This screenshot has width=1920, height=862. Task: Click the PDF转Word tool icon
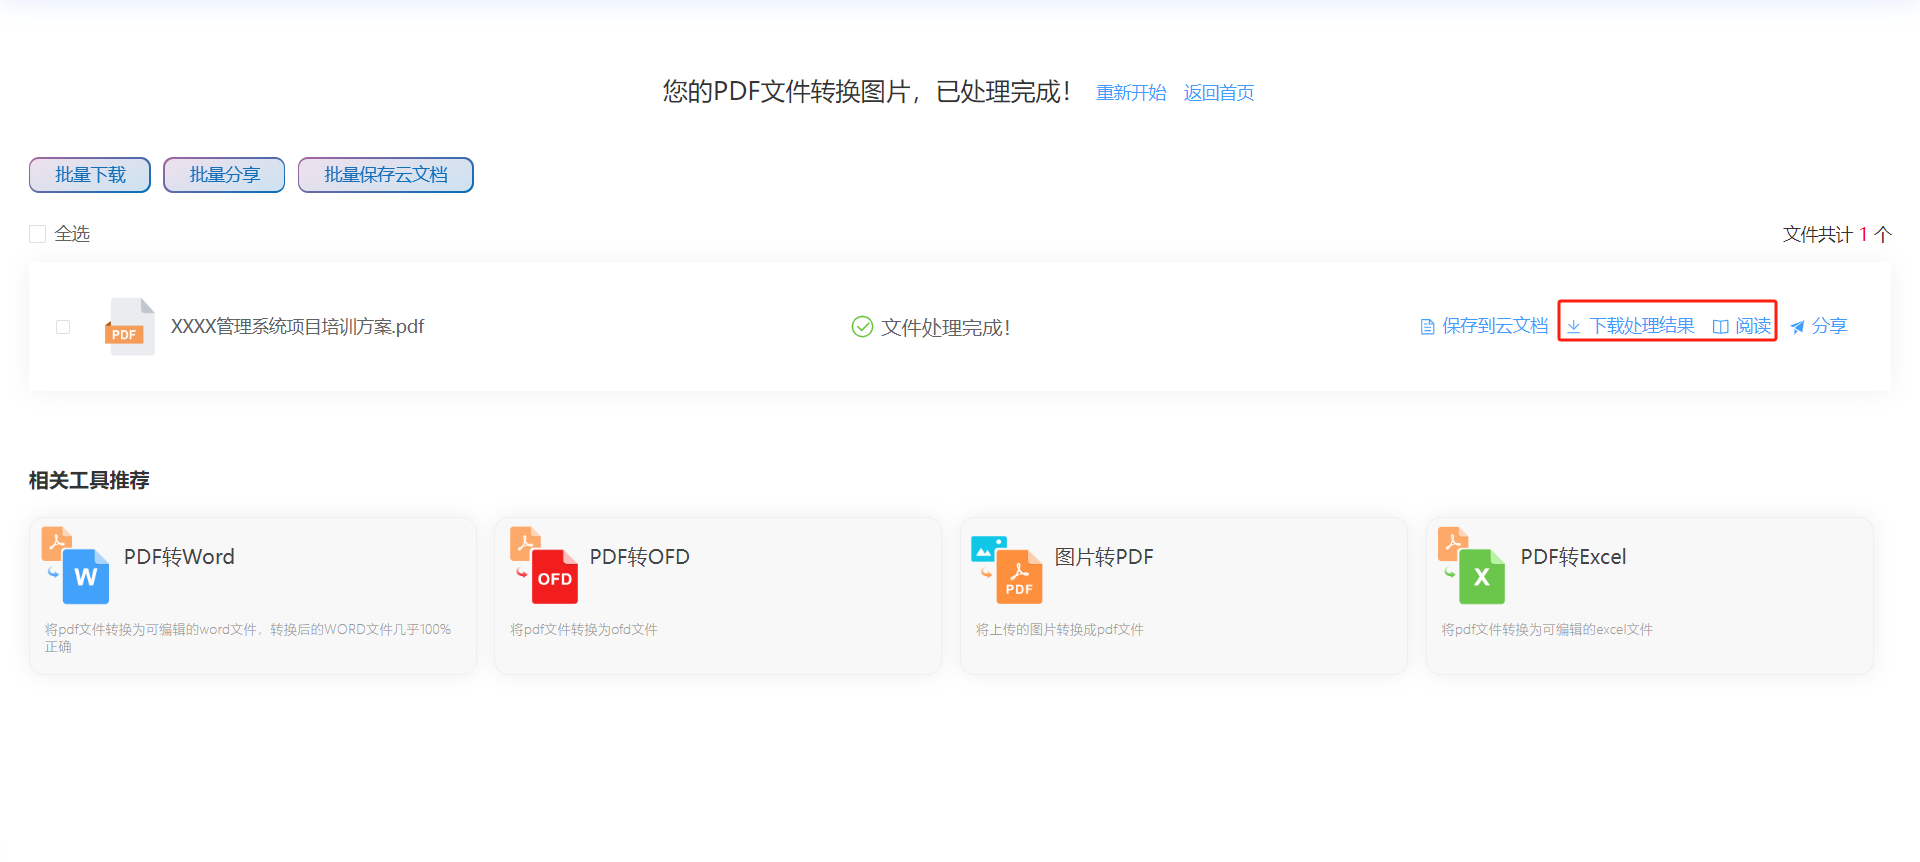pos(76,566)
